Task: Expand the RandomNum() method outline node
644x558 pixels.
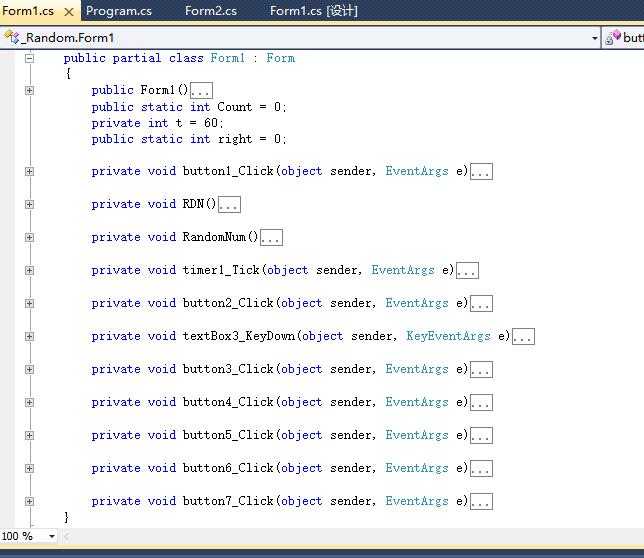Action: coord(29,237)
